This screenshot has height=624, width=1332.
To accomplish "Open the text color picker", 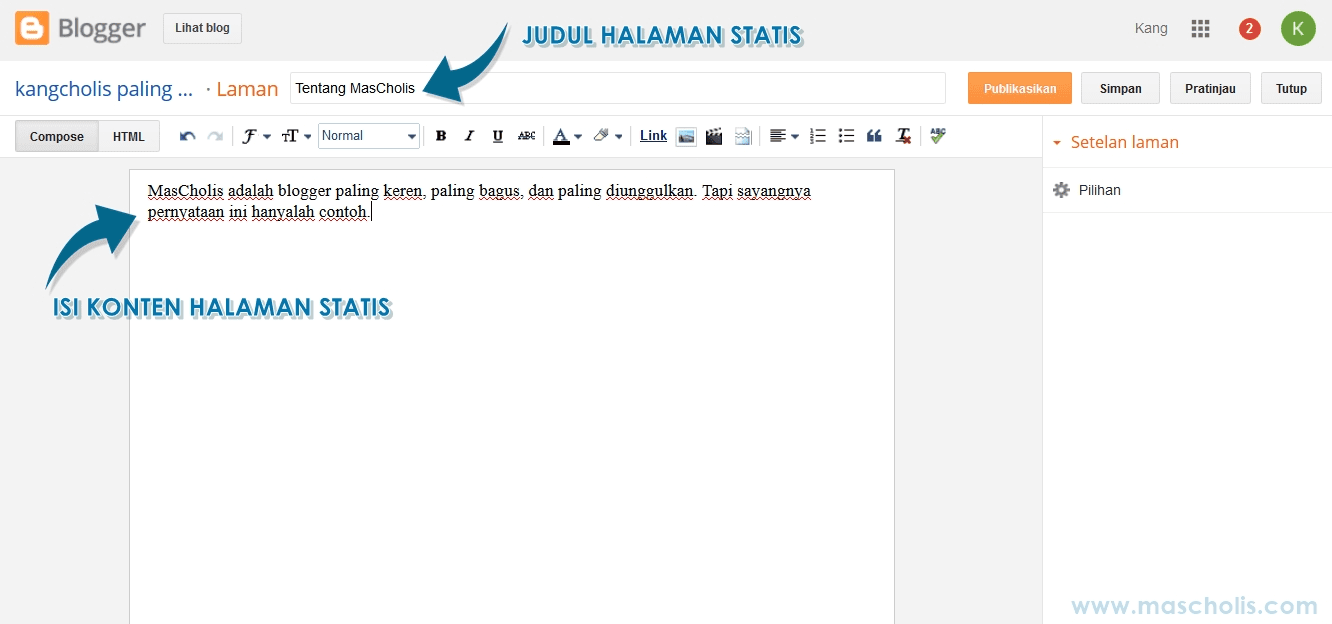I will tap(563, 135).
